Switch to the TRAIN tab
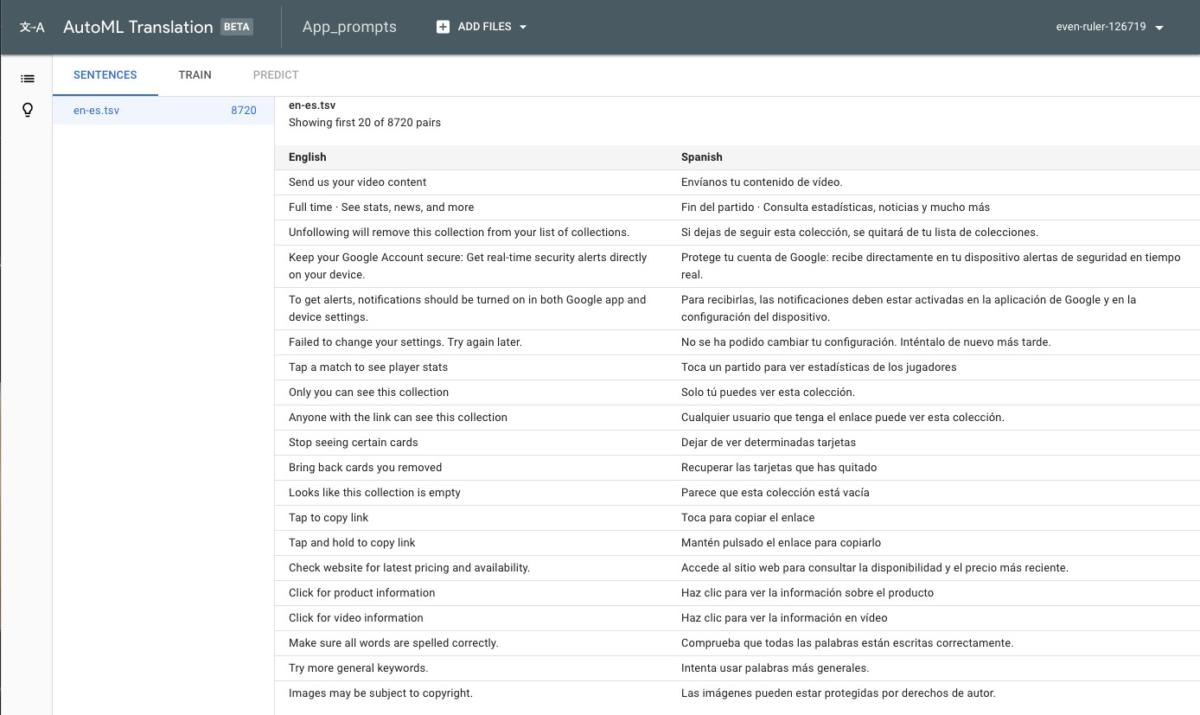Viewport: 1200px width, 715px height. coord(195,75)
